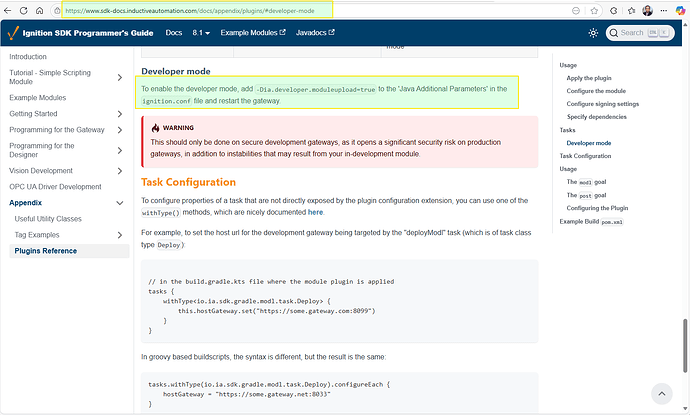Click the flame icon in the warning box
The width and height of the screenshot is (690, 415).
(x=155, y=128)
